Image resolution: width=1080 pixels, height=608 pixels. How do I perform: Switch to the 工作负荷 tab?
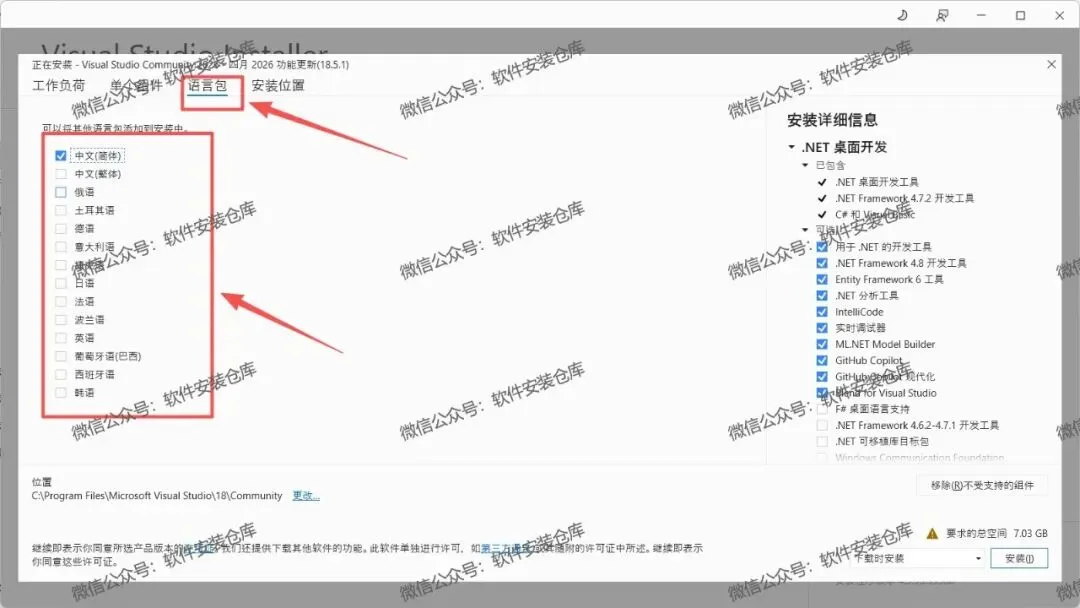(59, 85)
